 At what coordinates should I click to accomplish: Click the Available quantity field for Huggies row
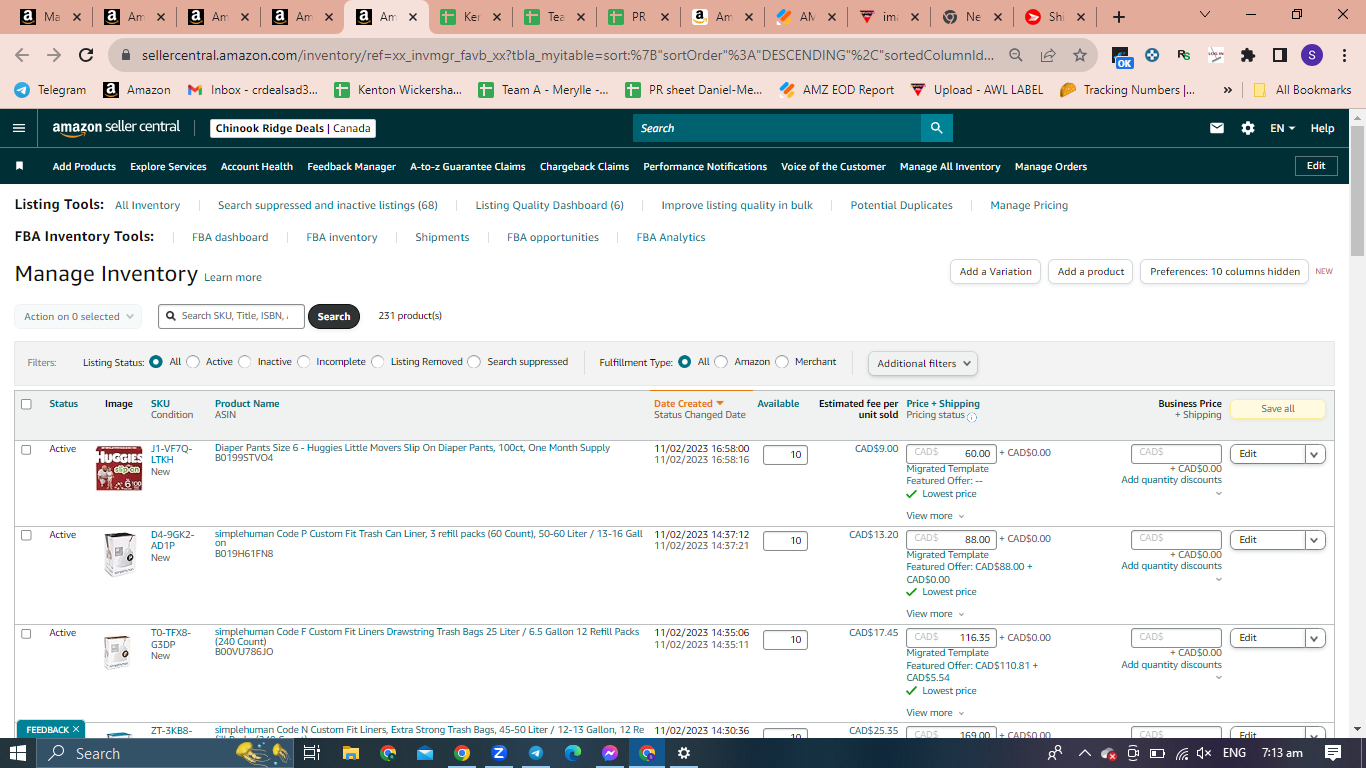pos(785,455)
